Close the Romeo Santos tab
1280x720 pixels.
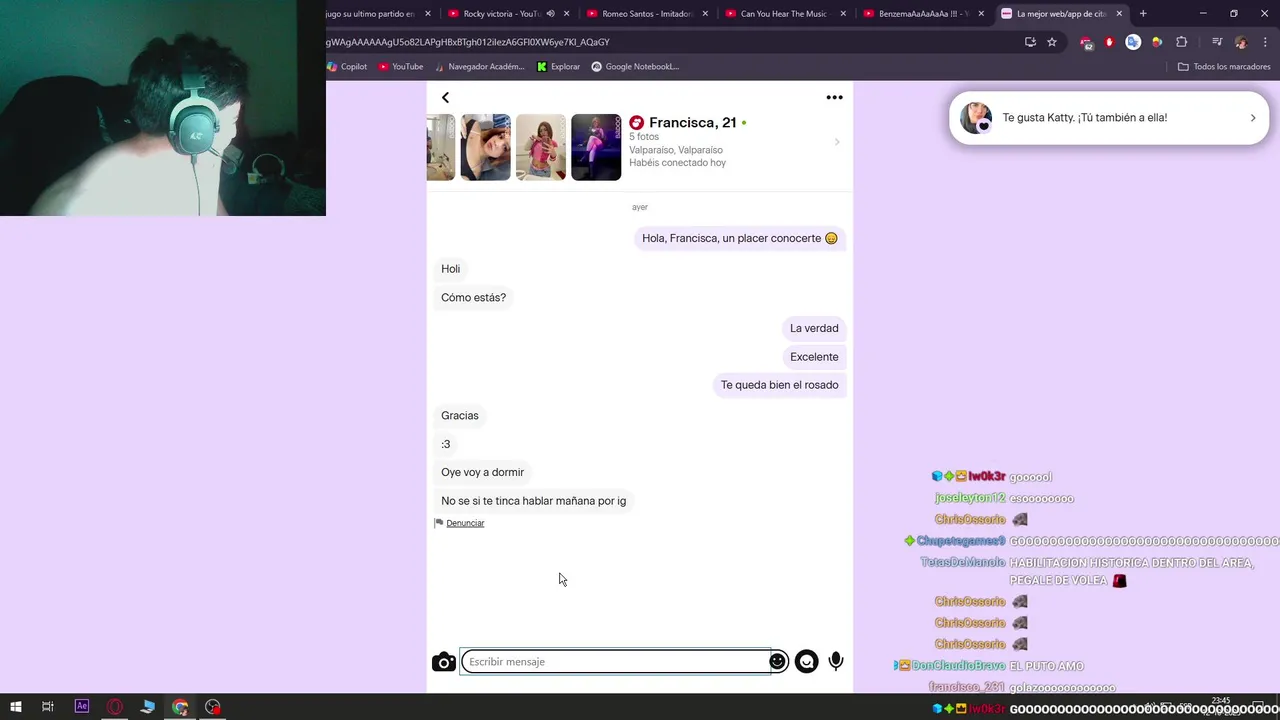tap(705, 14)
